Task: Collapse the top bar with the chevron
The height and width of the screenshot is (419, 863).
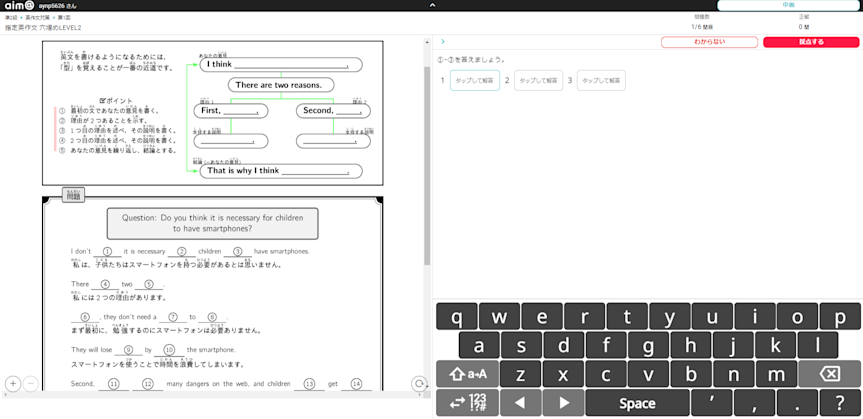Action: 432,5
